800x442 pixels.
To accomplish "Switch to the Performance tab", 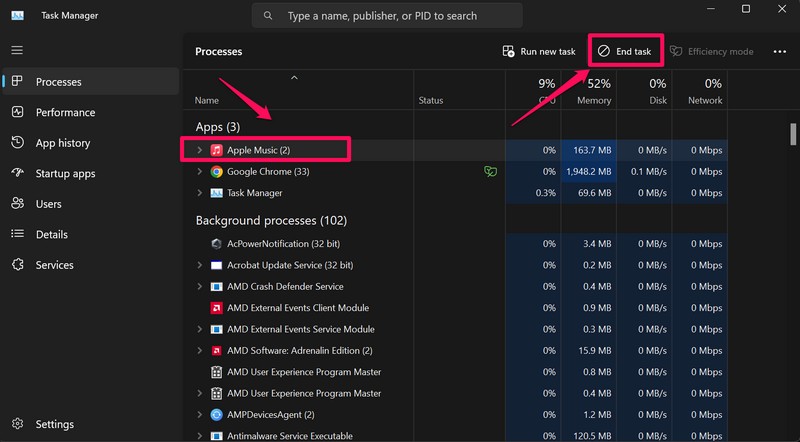I will pos(65,113).
